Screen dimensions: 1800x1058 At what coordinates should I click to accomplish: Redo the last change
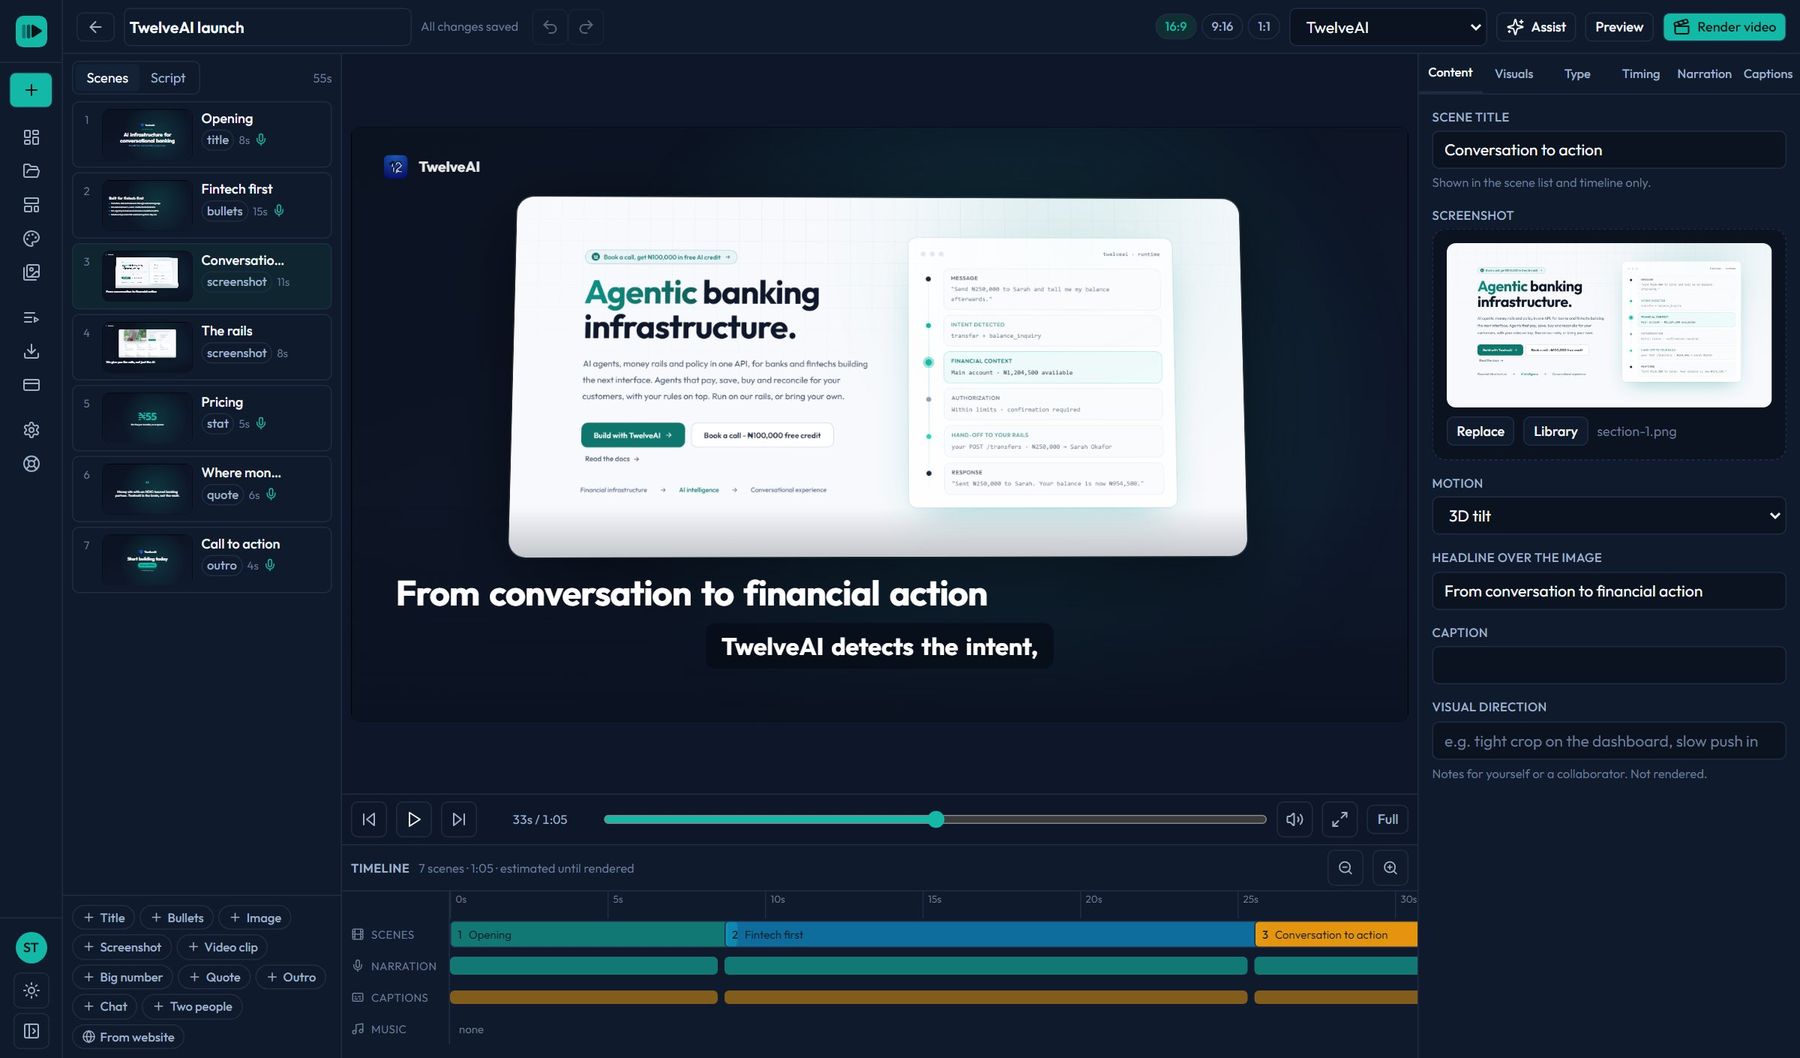(586, 27)
